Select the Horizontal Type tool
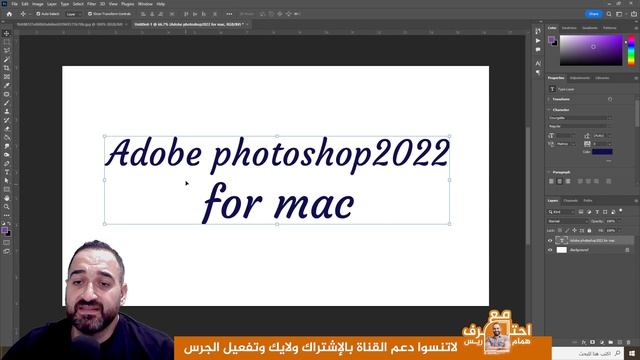 pos(7,172)
